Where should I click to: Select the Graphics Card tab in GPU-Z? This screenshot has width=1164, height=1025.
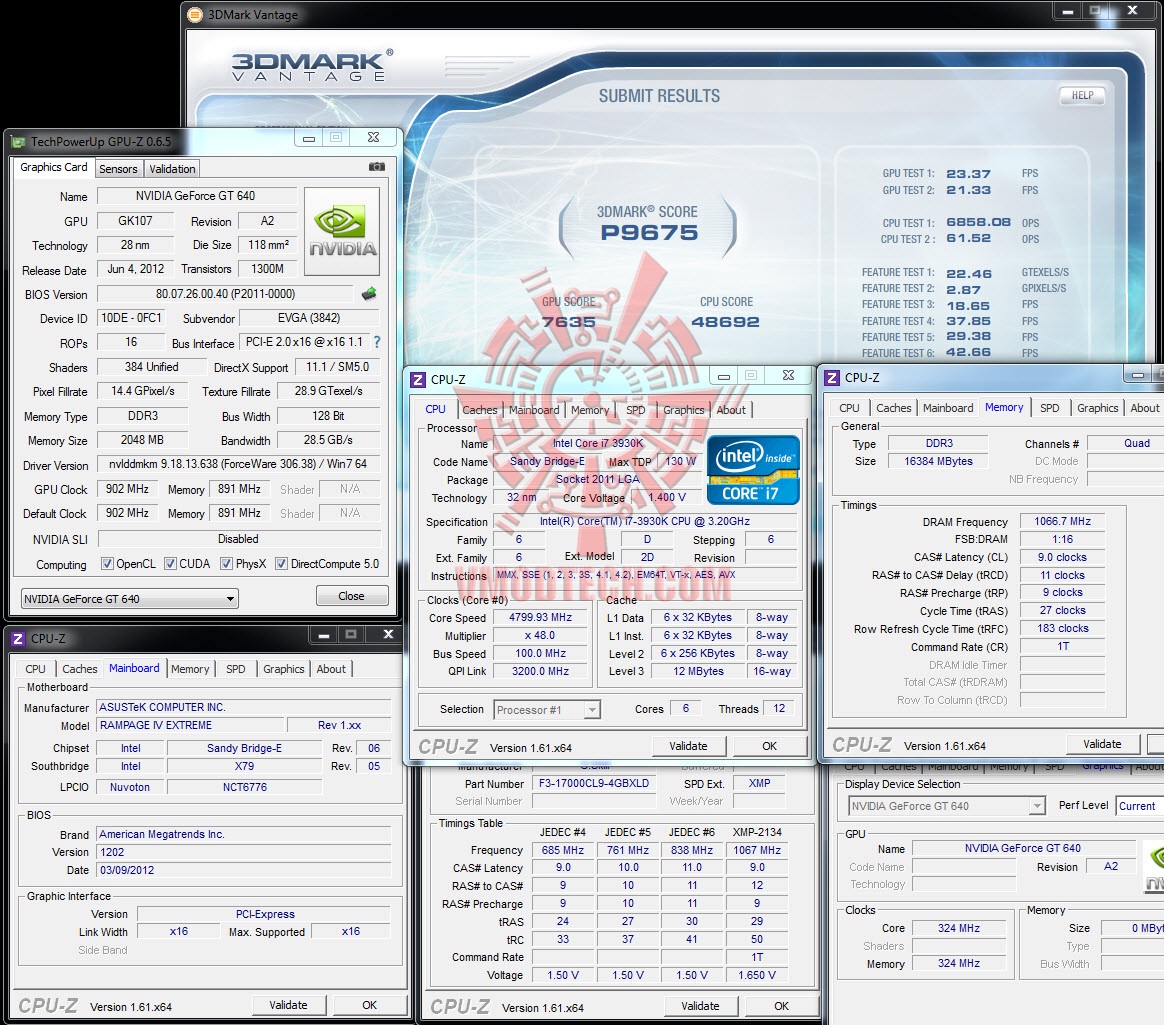pos(53,167)
